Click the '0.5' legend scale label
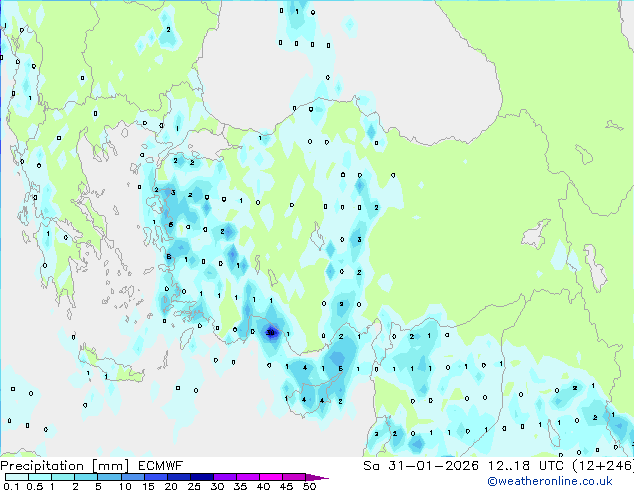634x490 pixels. pos(34,486)
